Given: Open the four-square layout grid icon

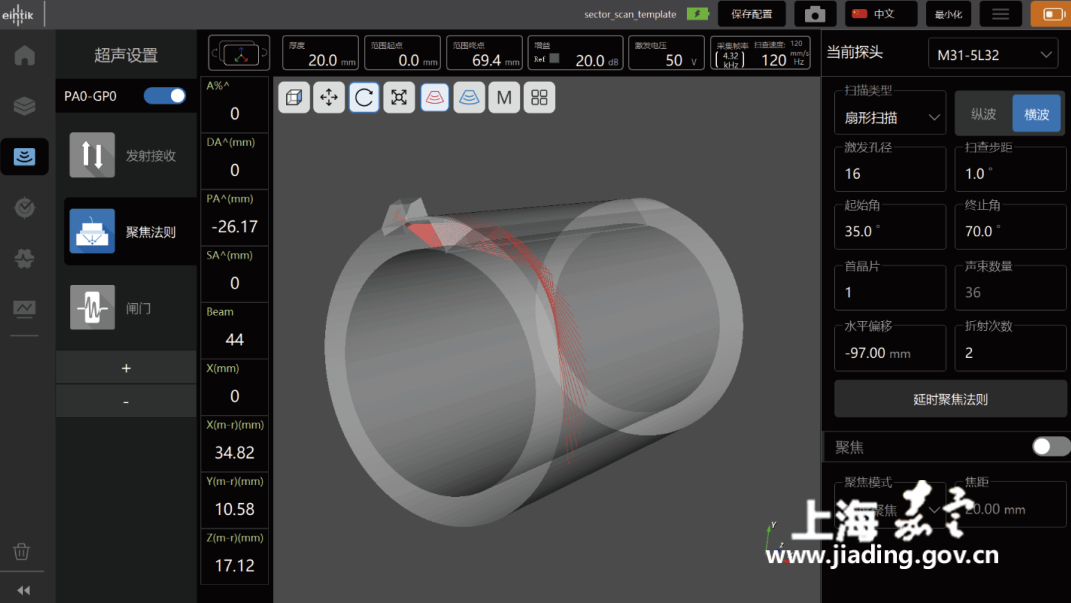Looking at the screenshot, I should (539, 97).
